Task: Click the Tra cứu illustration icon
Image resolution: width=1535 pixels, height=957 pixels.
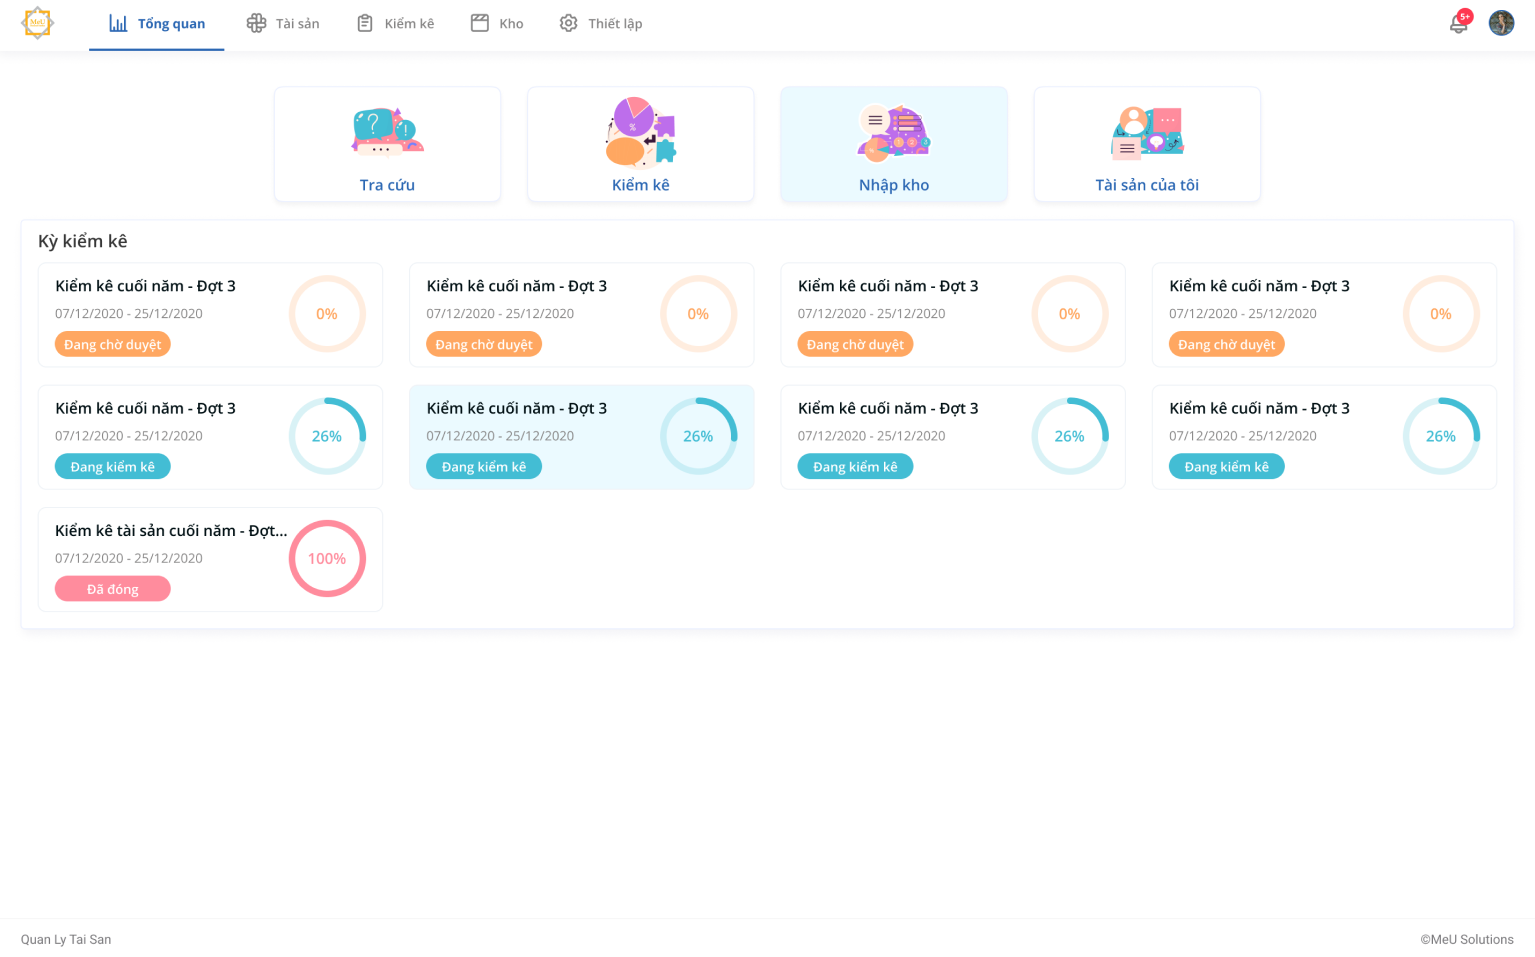Action: click(x=387, y=131)
